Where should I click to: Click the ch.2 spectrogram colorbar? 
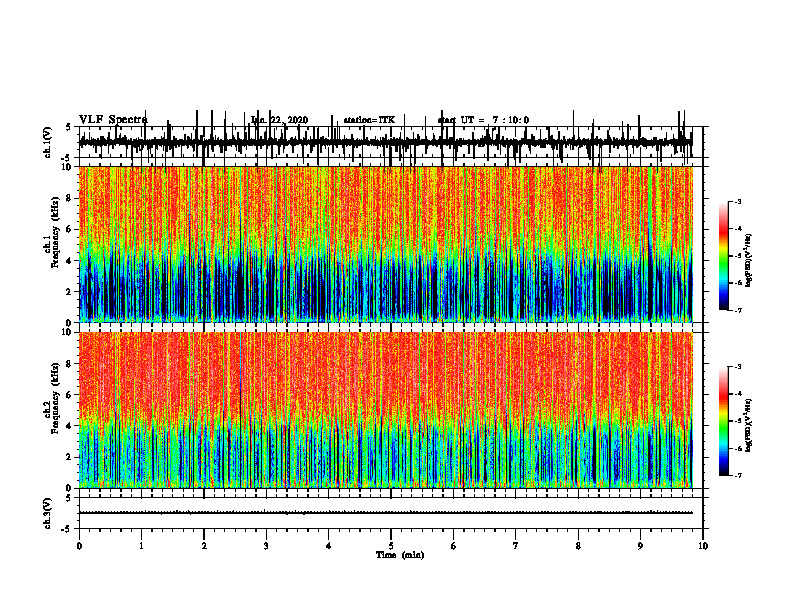[724, 421]
